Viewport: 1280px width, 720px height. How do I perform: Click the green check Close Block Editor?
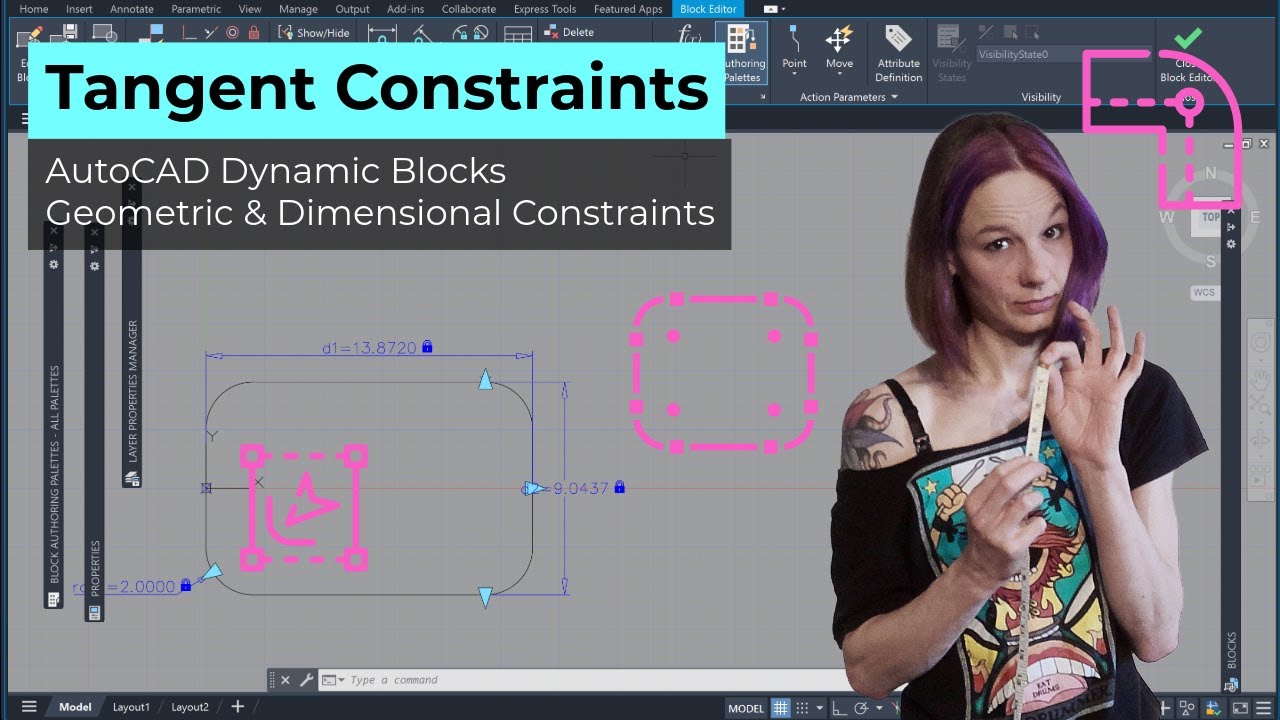point(1188,38)
